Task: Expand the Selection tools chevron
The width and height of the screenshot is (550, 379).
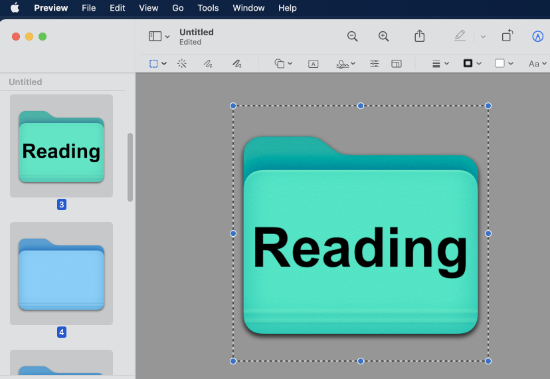Action: point(164,64)
